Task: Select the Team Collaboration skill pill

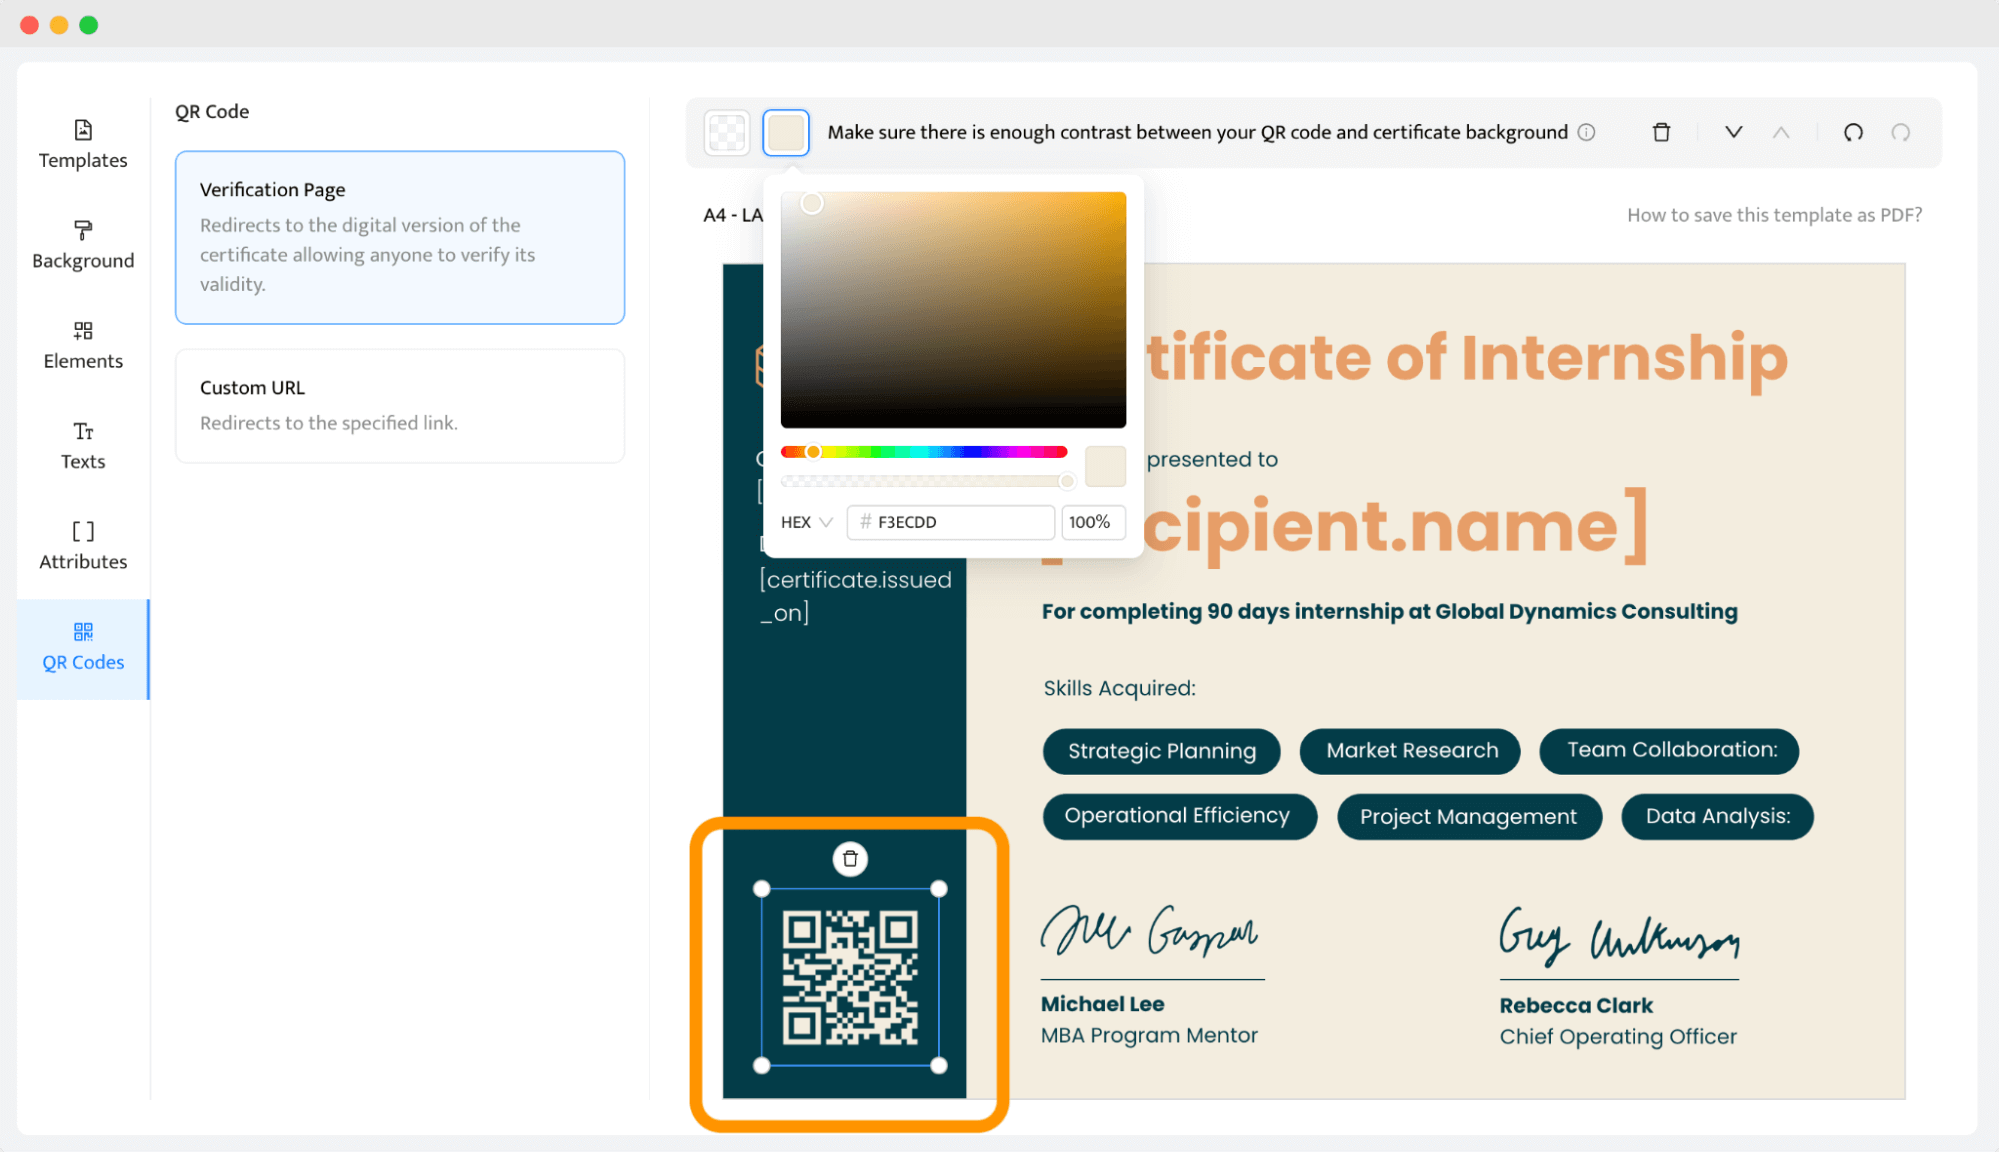Action: coord(1670,751)
